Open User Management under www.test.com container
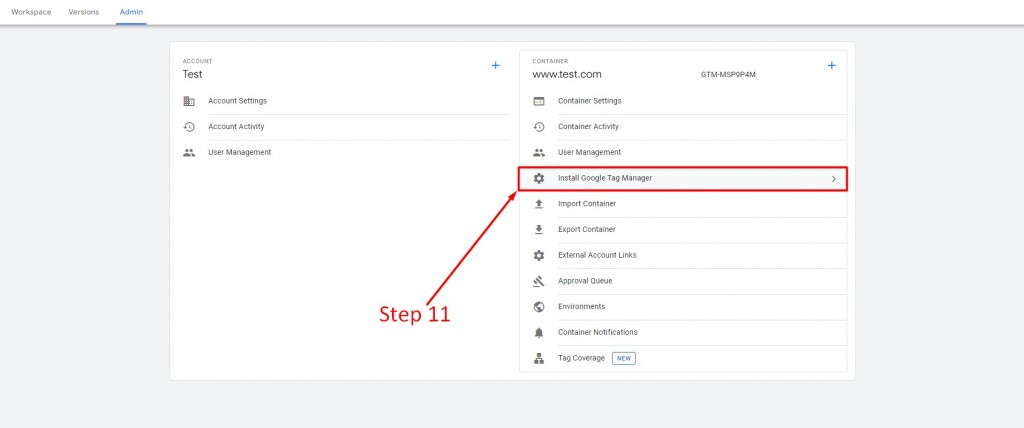1024x428 pixels. coord(589,152)
